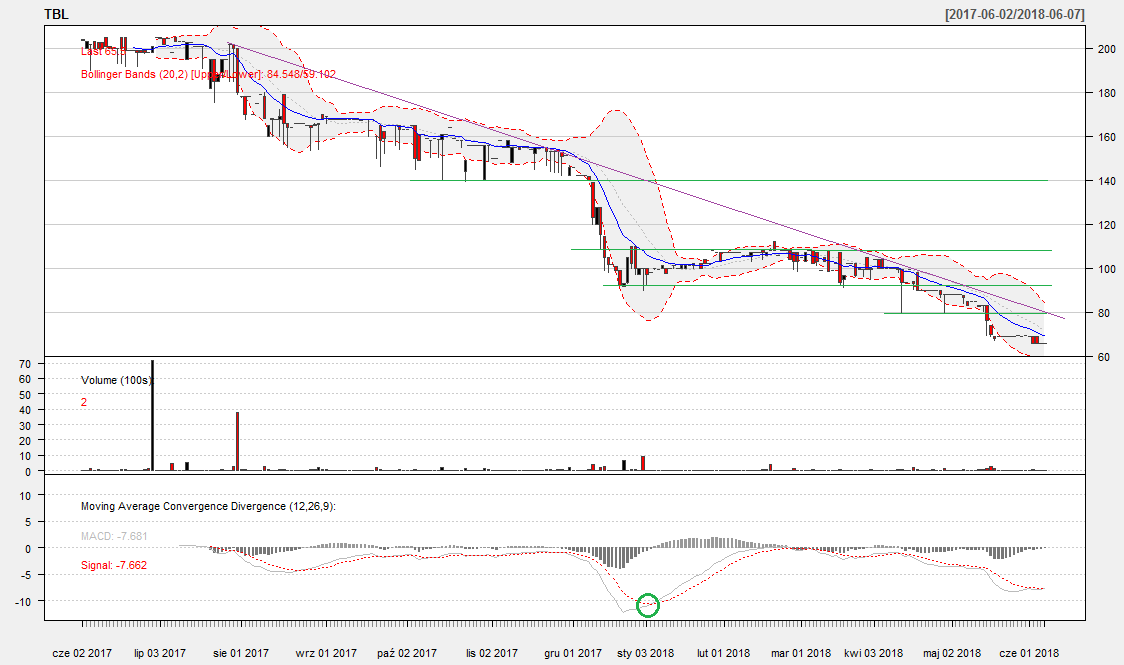Click the cze 01 2018 x-axis date label
Screen dimensions: 1124x665
(x=1031, y=653)
